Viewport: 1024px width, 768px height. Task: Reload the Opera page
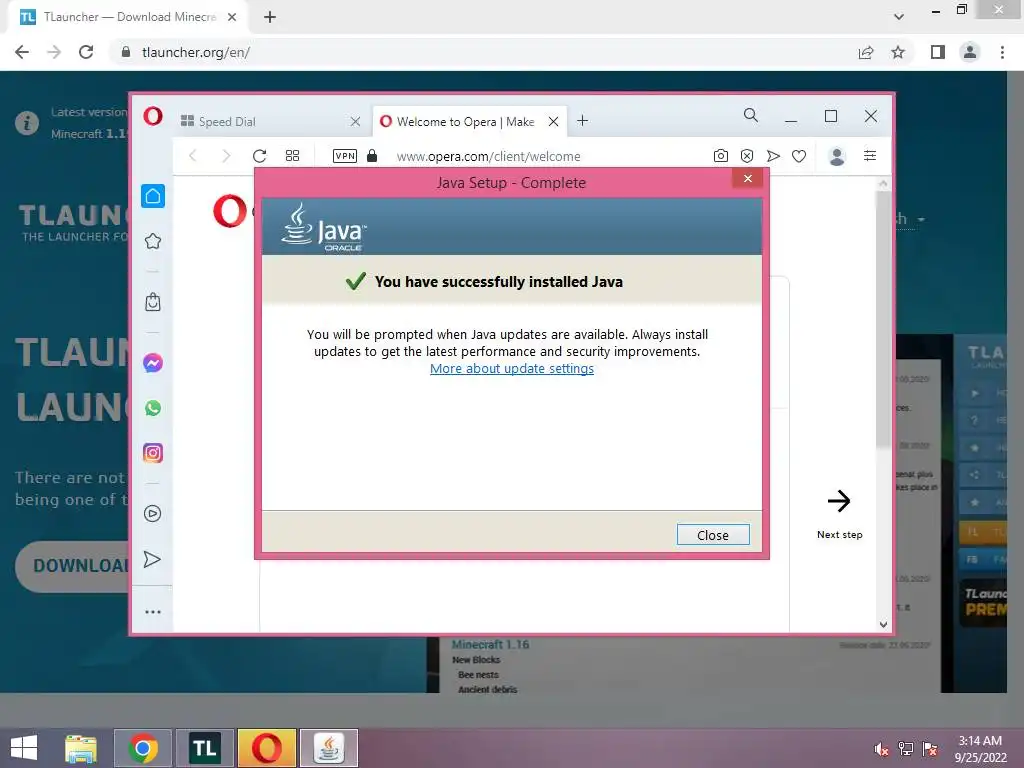pos(259,155)
